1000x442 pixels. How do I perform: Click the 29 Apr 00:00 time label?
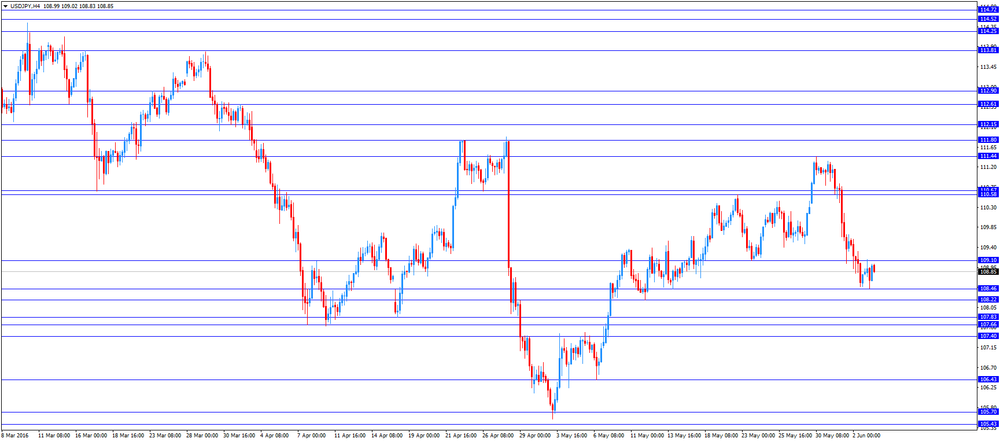point(536,436)
